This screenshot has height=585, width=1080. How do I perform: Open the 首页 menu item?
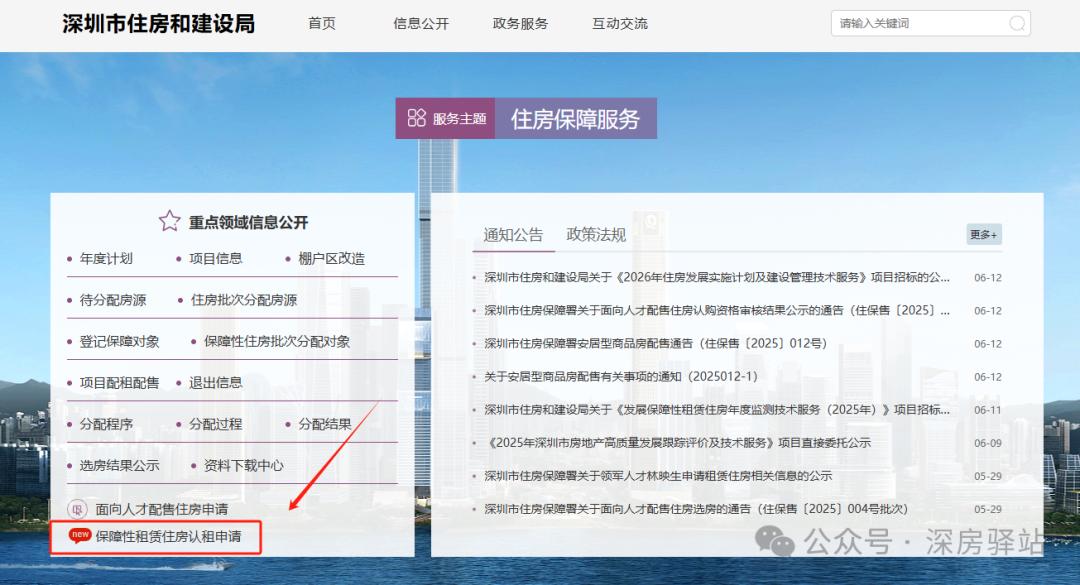[321, 24]
